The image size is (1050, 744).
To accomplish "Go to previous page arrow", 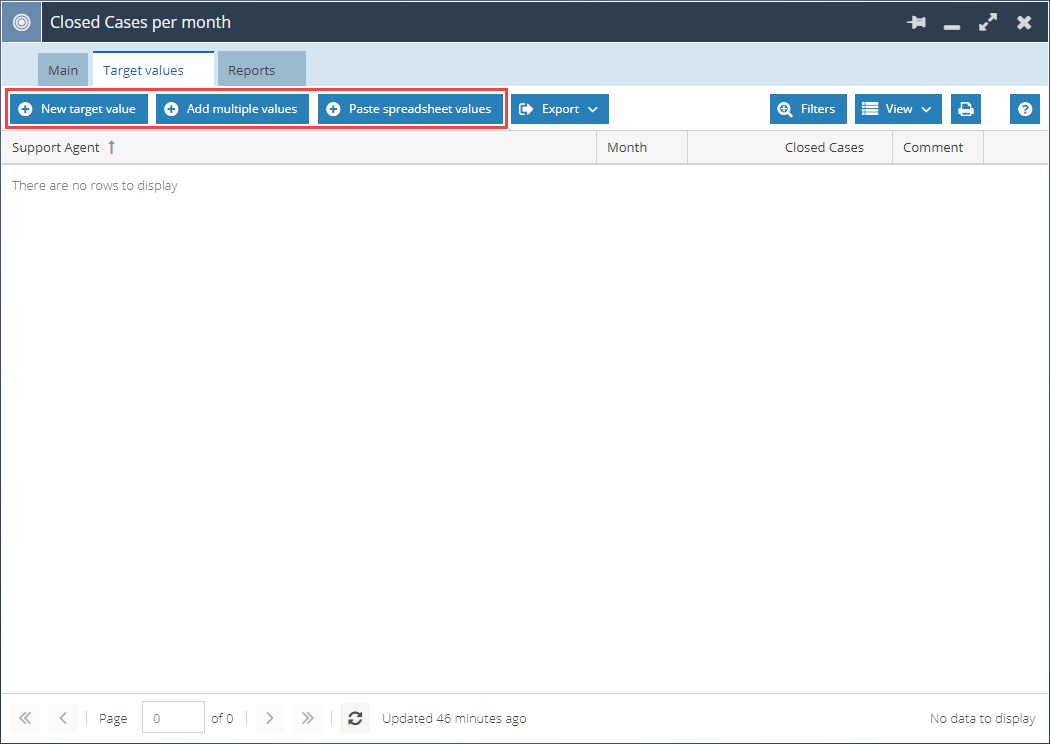I will [63, 718].
